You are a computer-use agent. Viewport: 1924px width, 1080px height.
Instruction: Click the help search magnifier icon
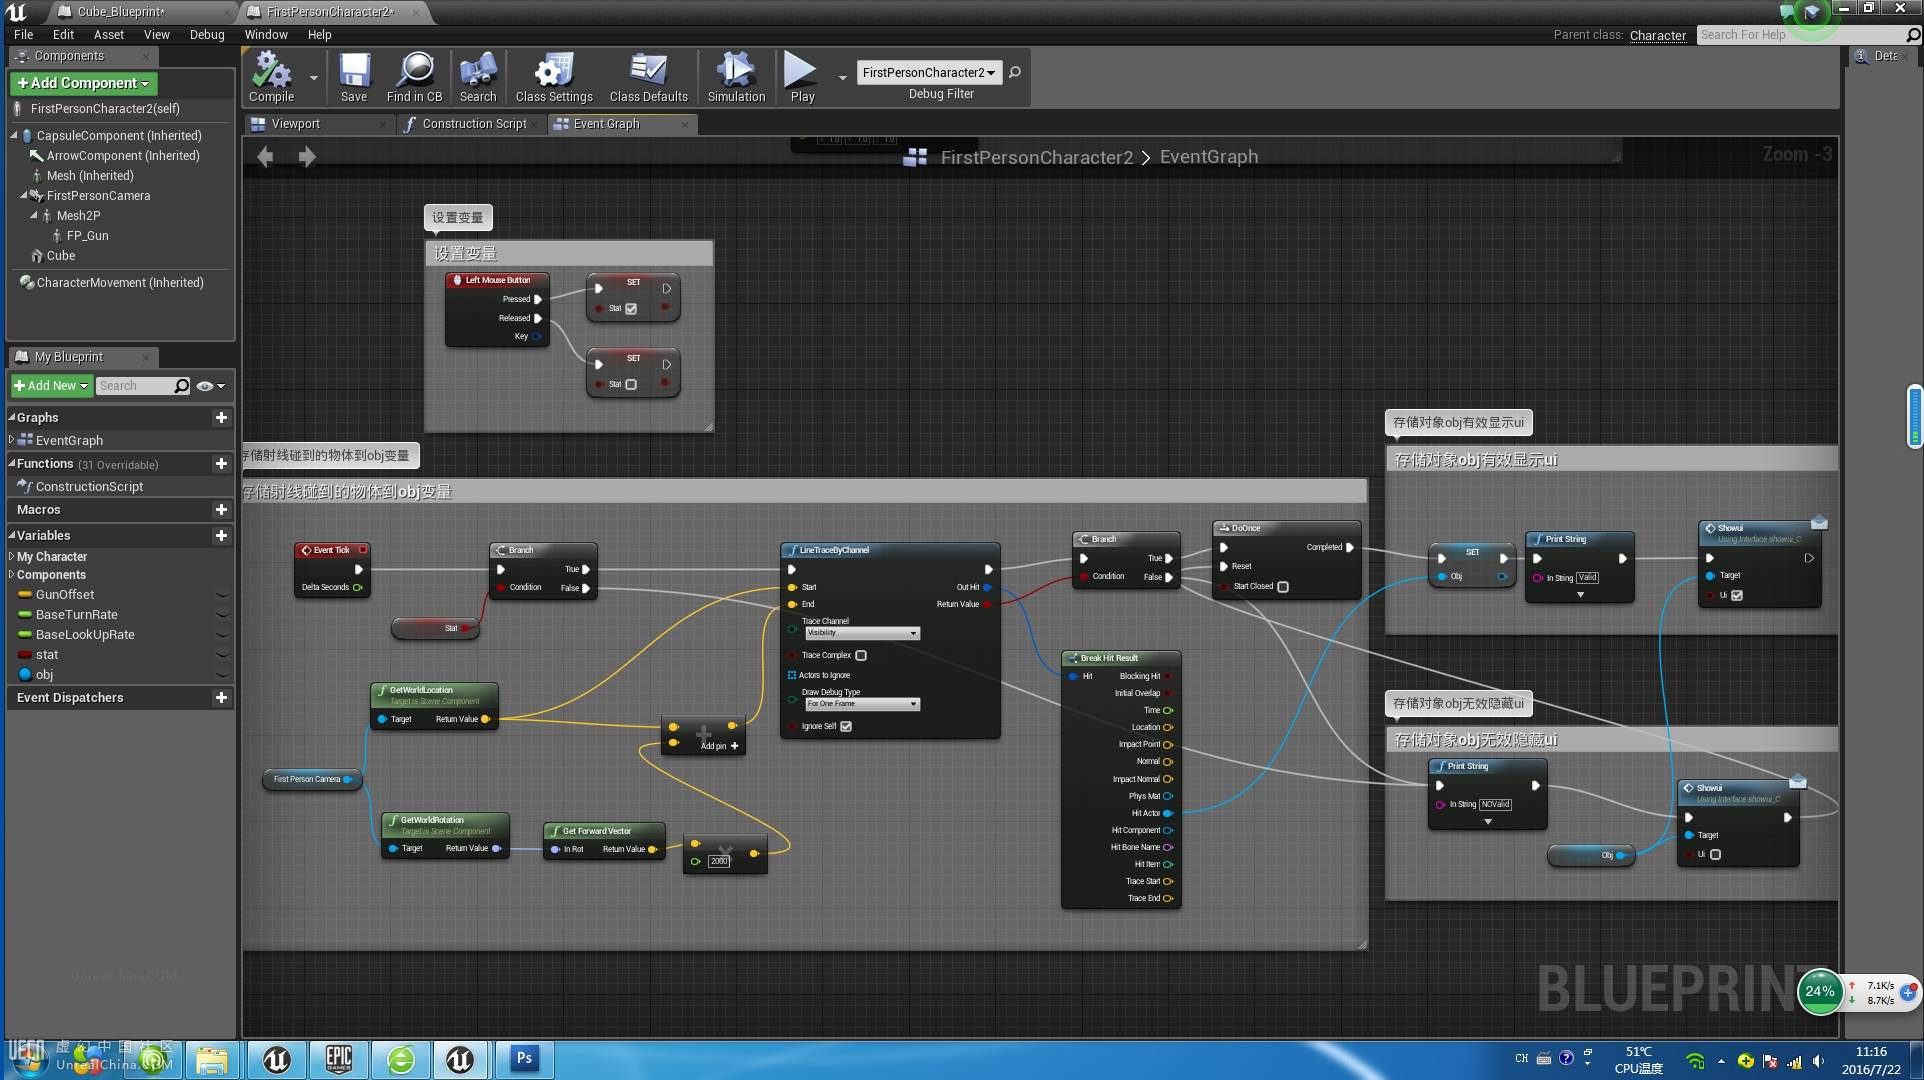coord(1913,35)
